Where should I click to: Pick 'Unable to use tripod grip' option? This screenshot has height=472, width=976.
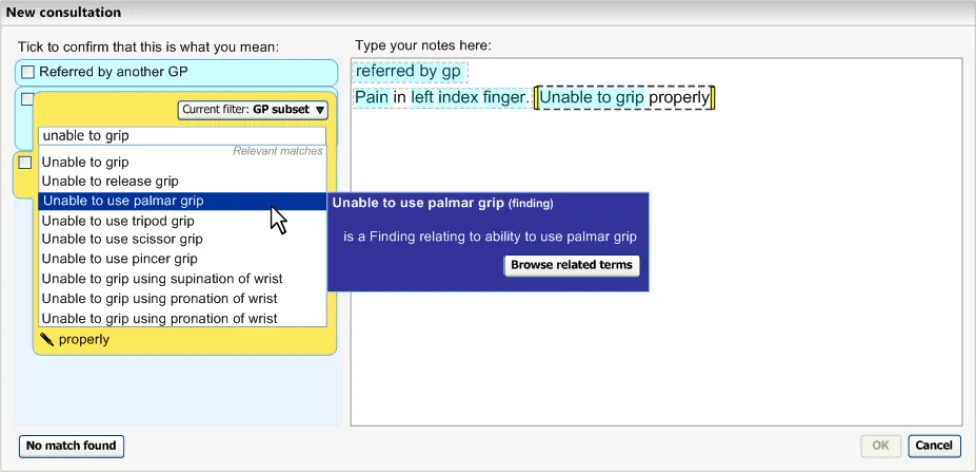pyautogui.click(x=118, y=220)
